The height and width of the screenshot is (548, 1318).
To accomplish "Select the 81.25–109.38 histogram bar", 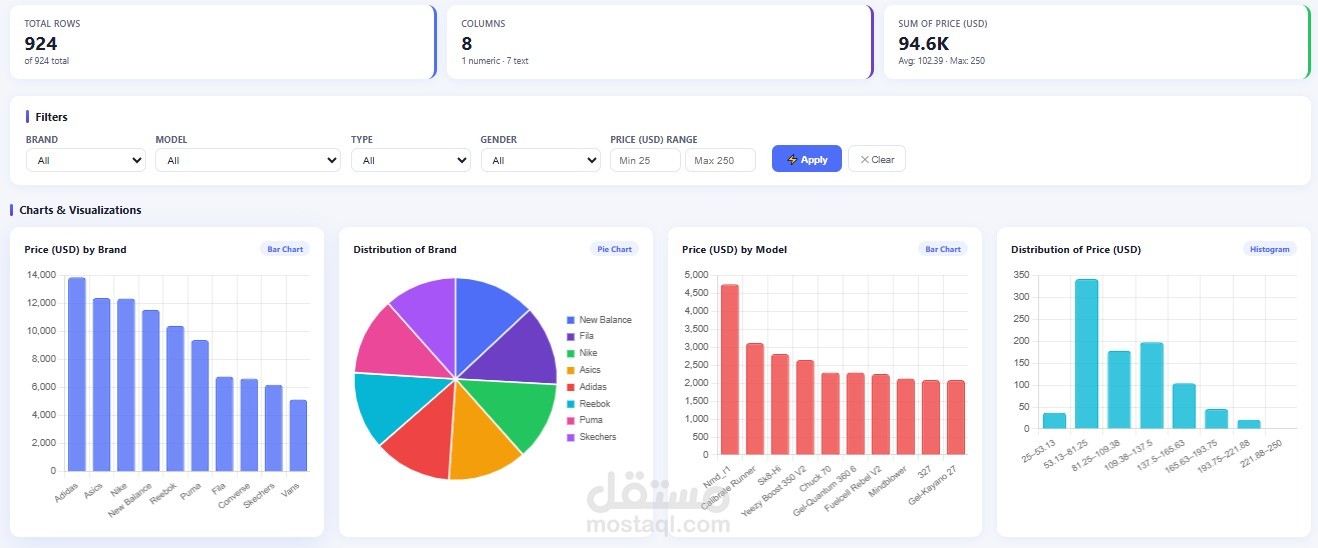I will point(1119,390).
